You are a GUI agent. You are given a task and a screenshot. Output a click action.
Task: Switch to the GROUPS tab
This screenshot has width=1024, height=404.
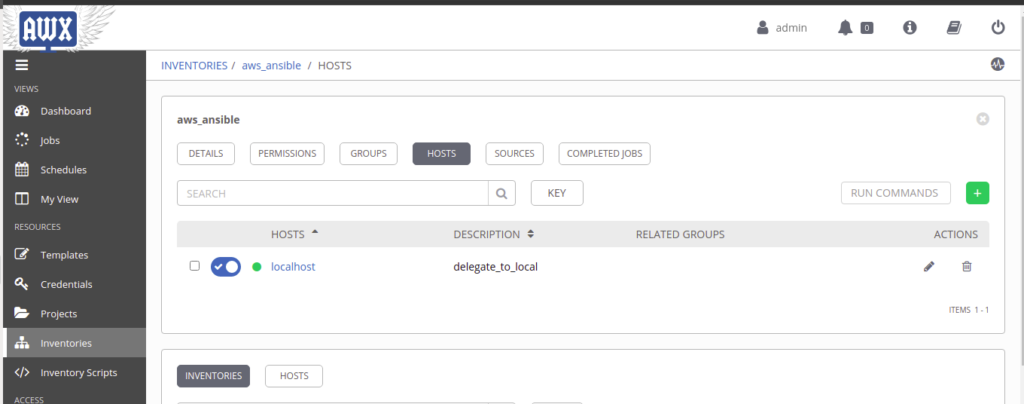pyautogui.click(x=368, y=153)
